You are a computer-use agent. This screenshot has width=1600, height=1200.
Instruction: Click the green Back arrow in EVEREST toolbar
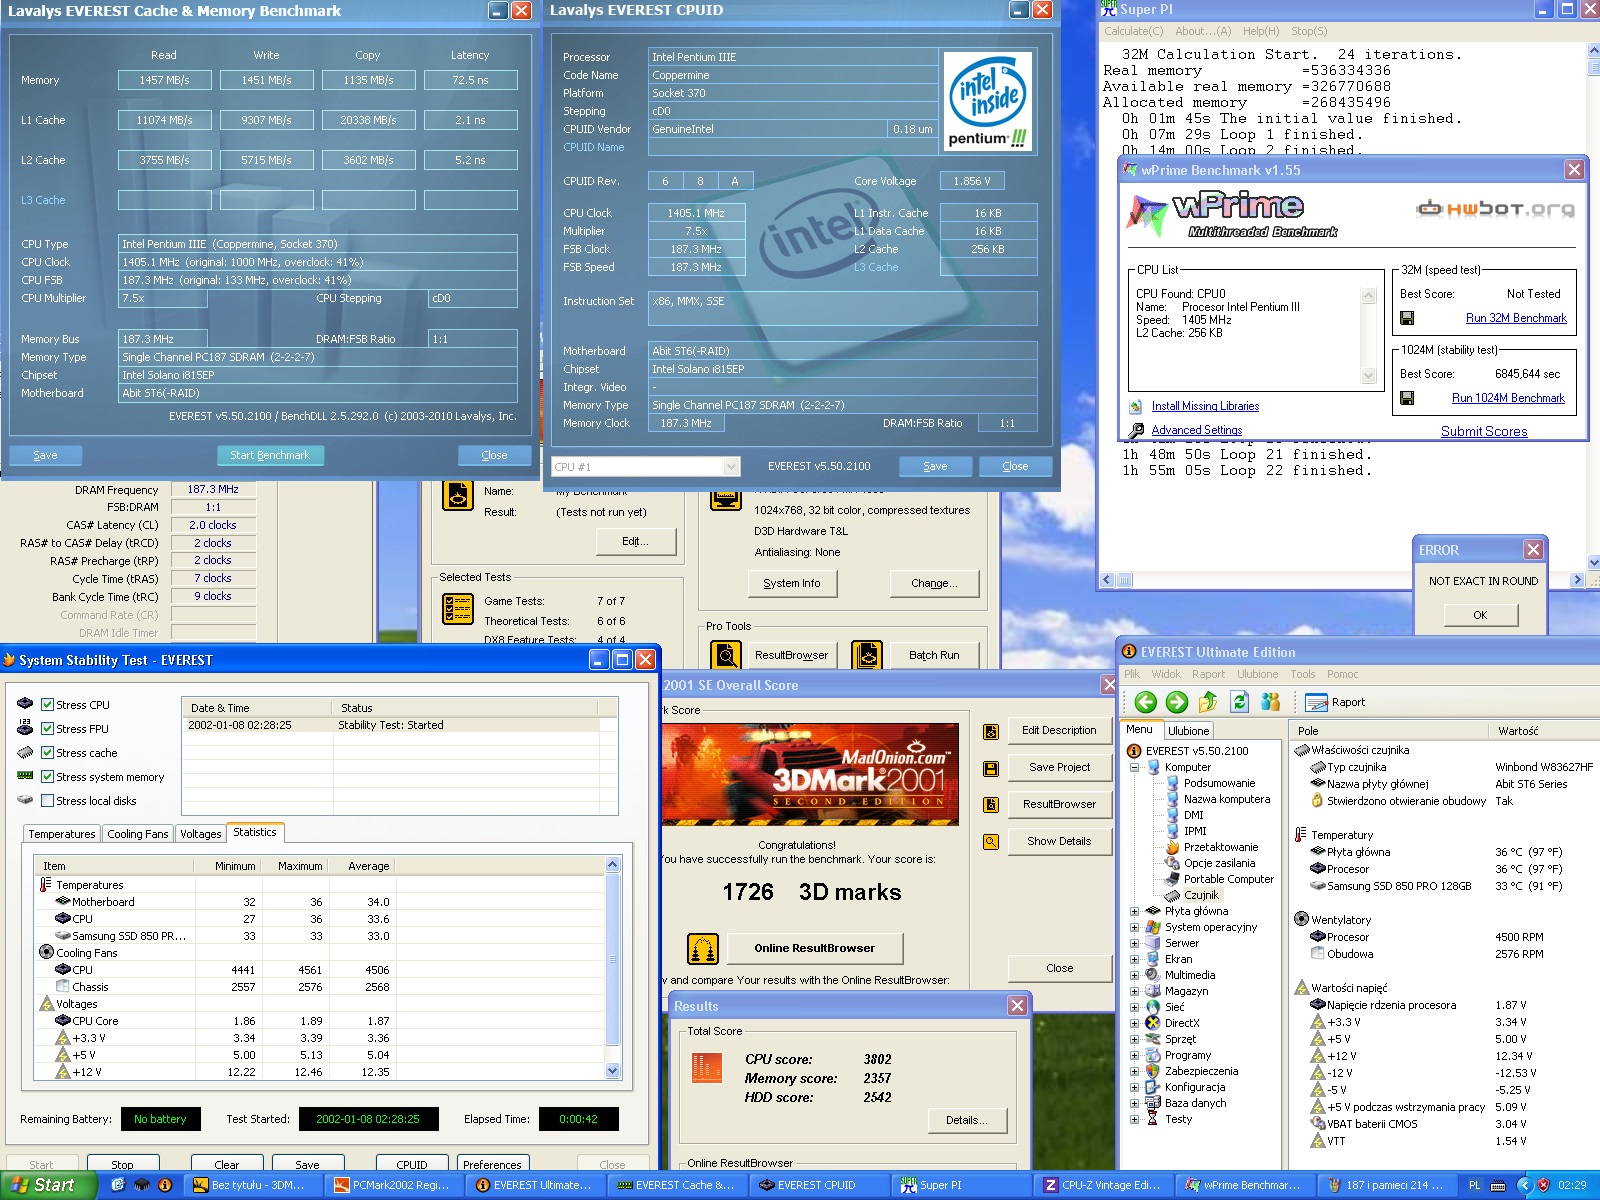tap(1146, 702)
